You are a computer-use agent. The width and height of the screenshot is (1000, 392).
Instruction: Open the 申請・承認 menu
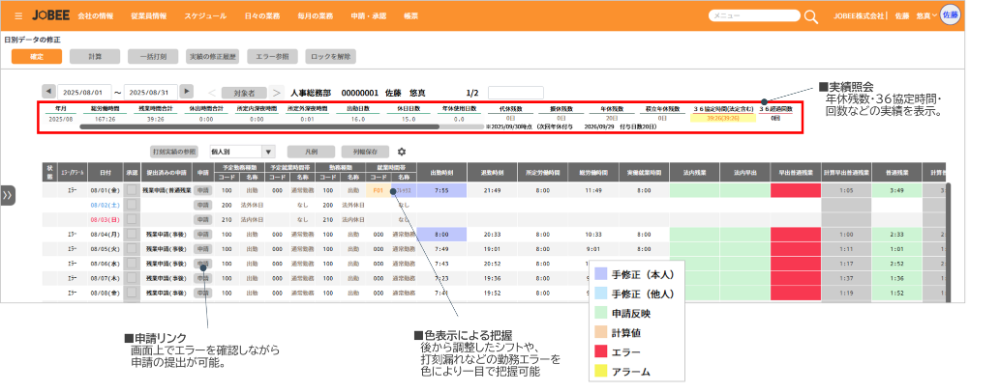[369, 16]
